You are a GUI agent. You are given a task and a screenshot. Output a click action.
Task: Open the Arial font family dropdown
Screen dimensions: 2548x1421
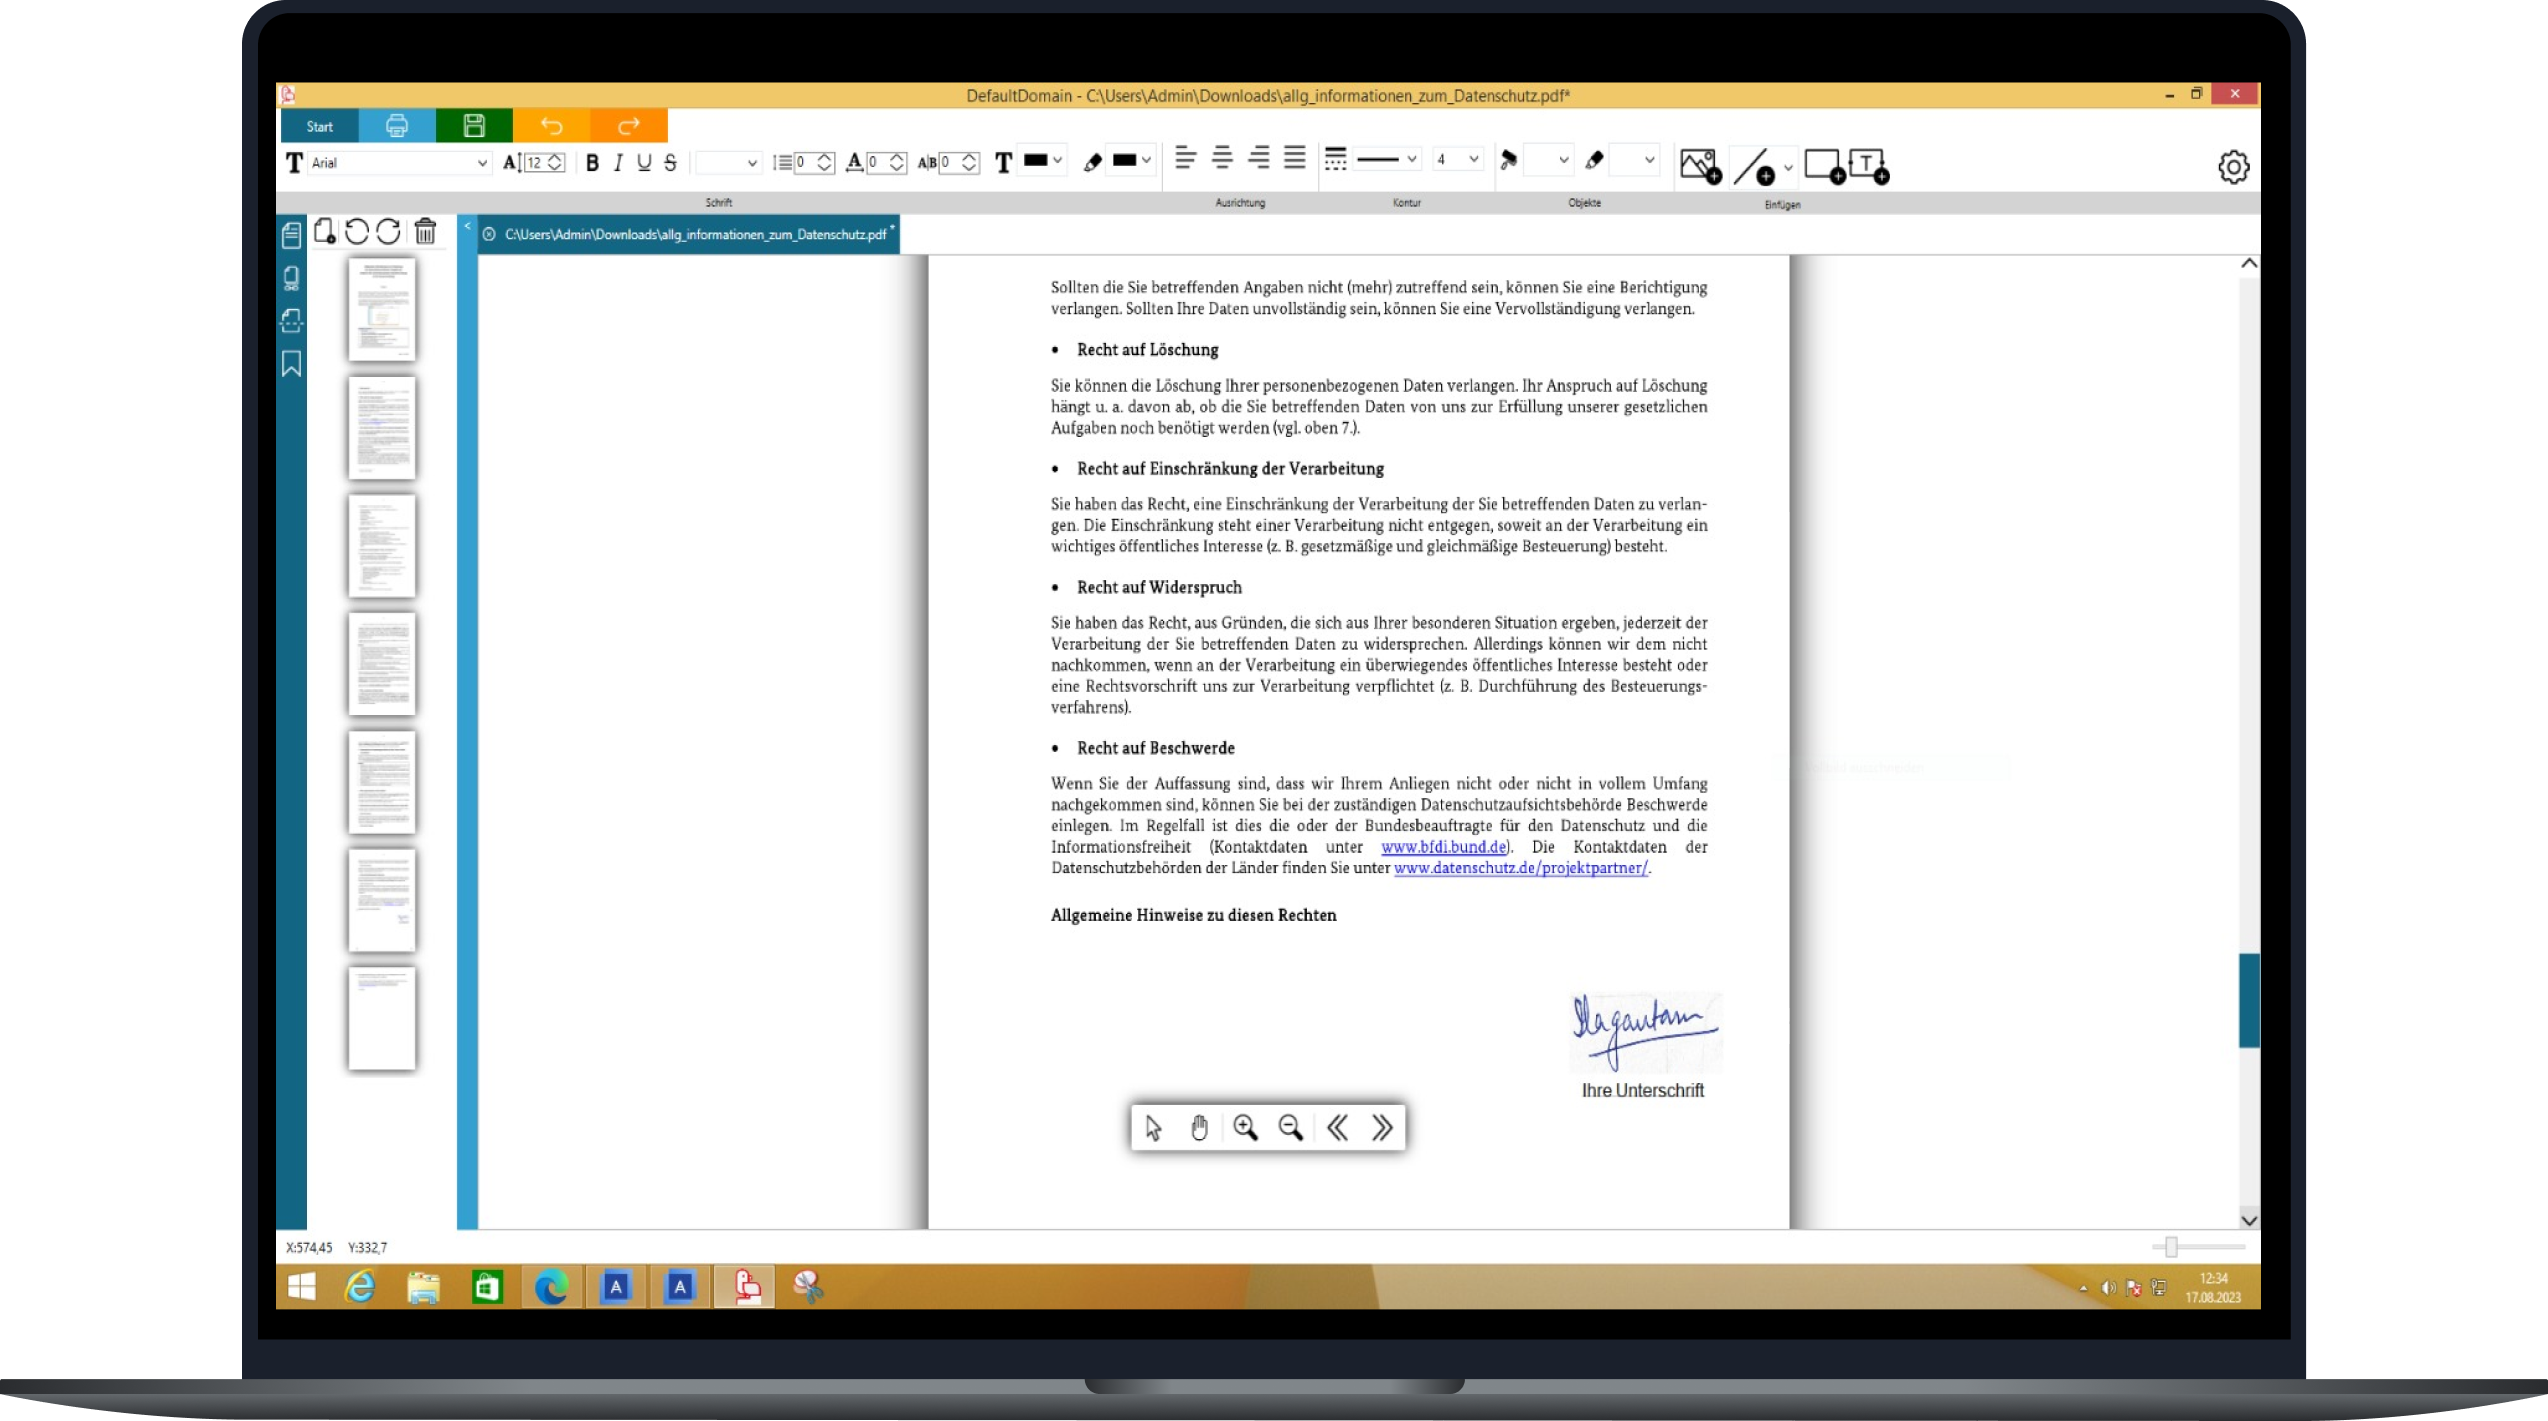(x=482, y=163)
